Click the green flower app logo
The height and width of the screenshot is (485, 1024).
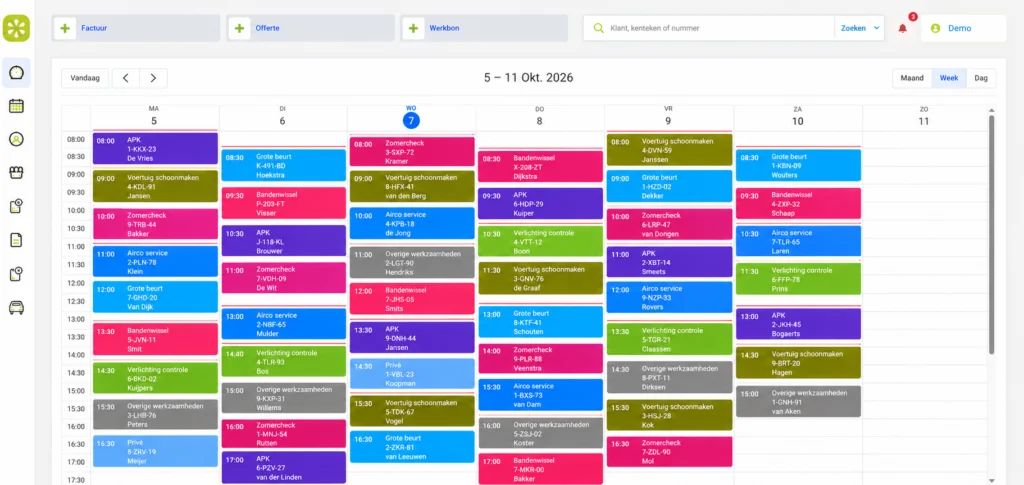point(16,28)
